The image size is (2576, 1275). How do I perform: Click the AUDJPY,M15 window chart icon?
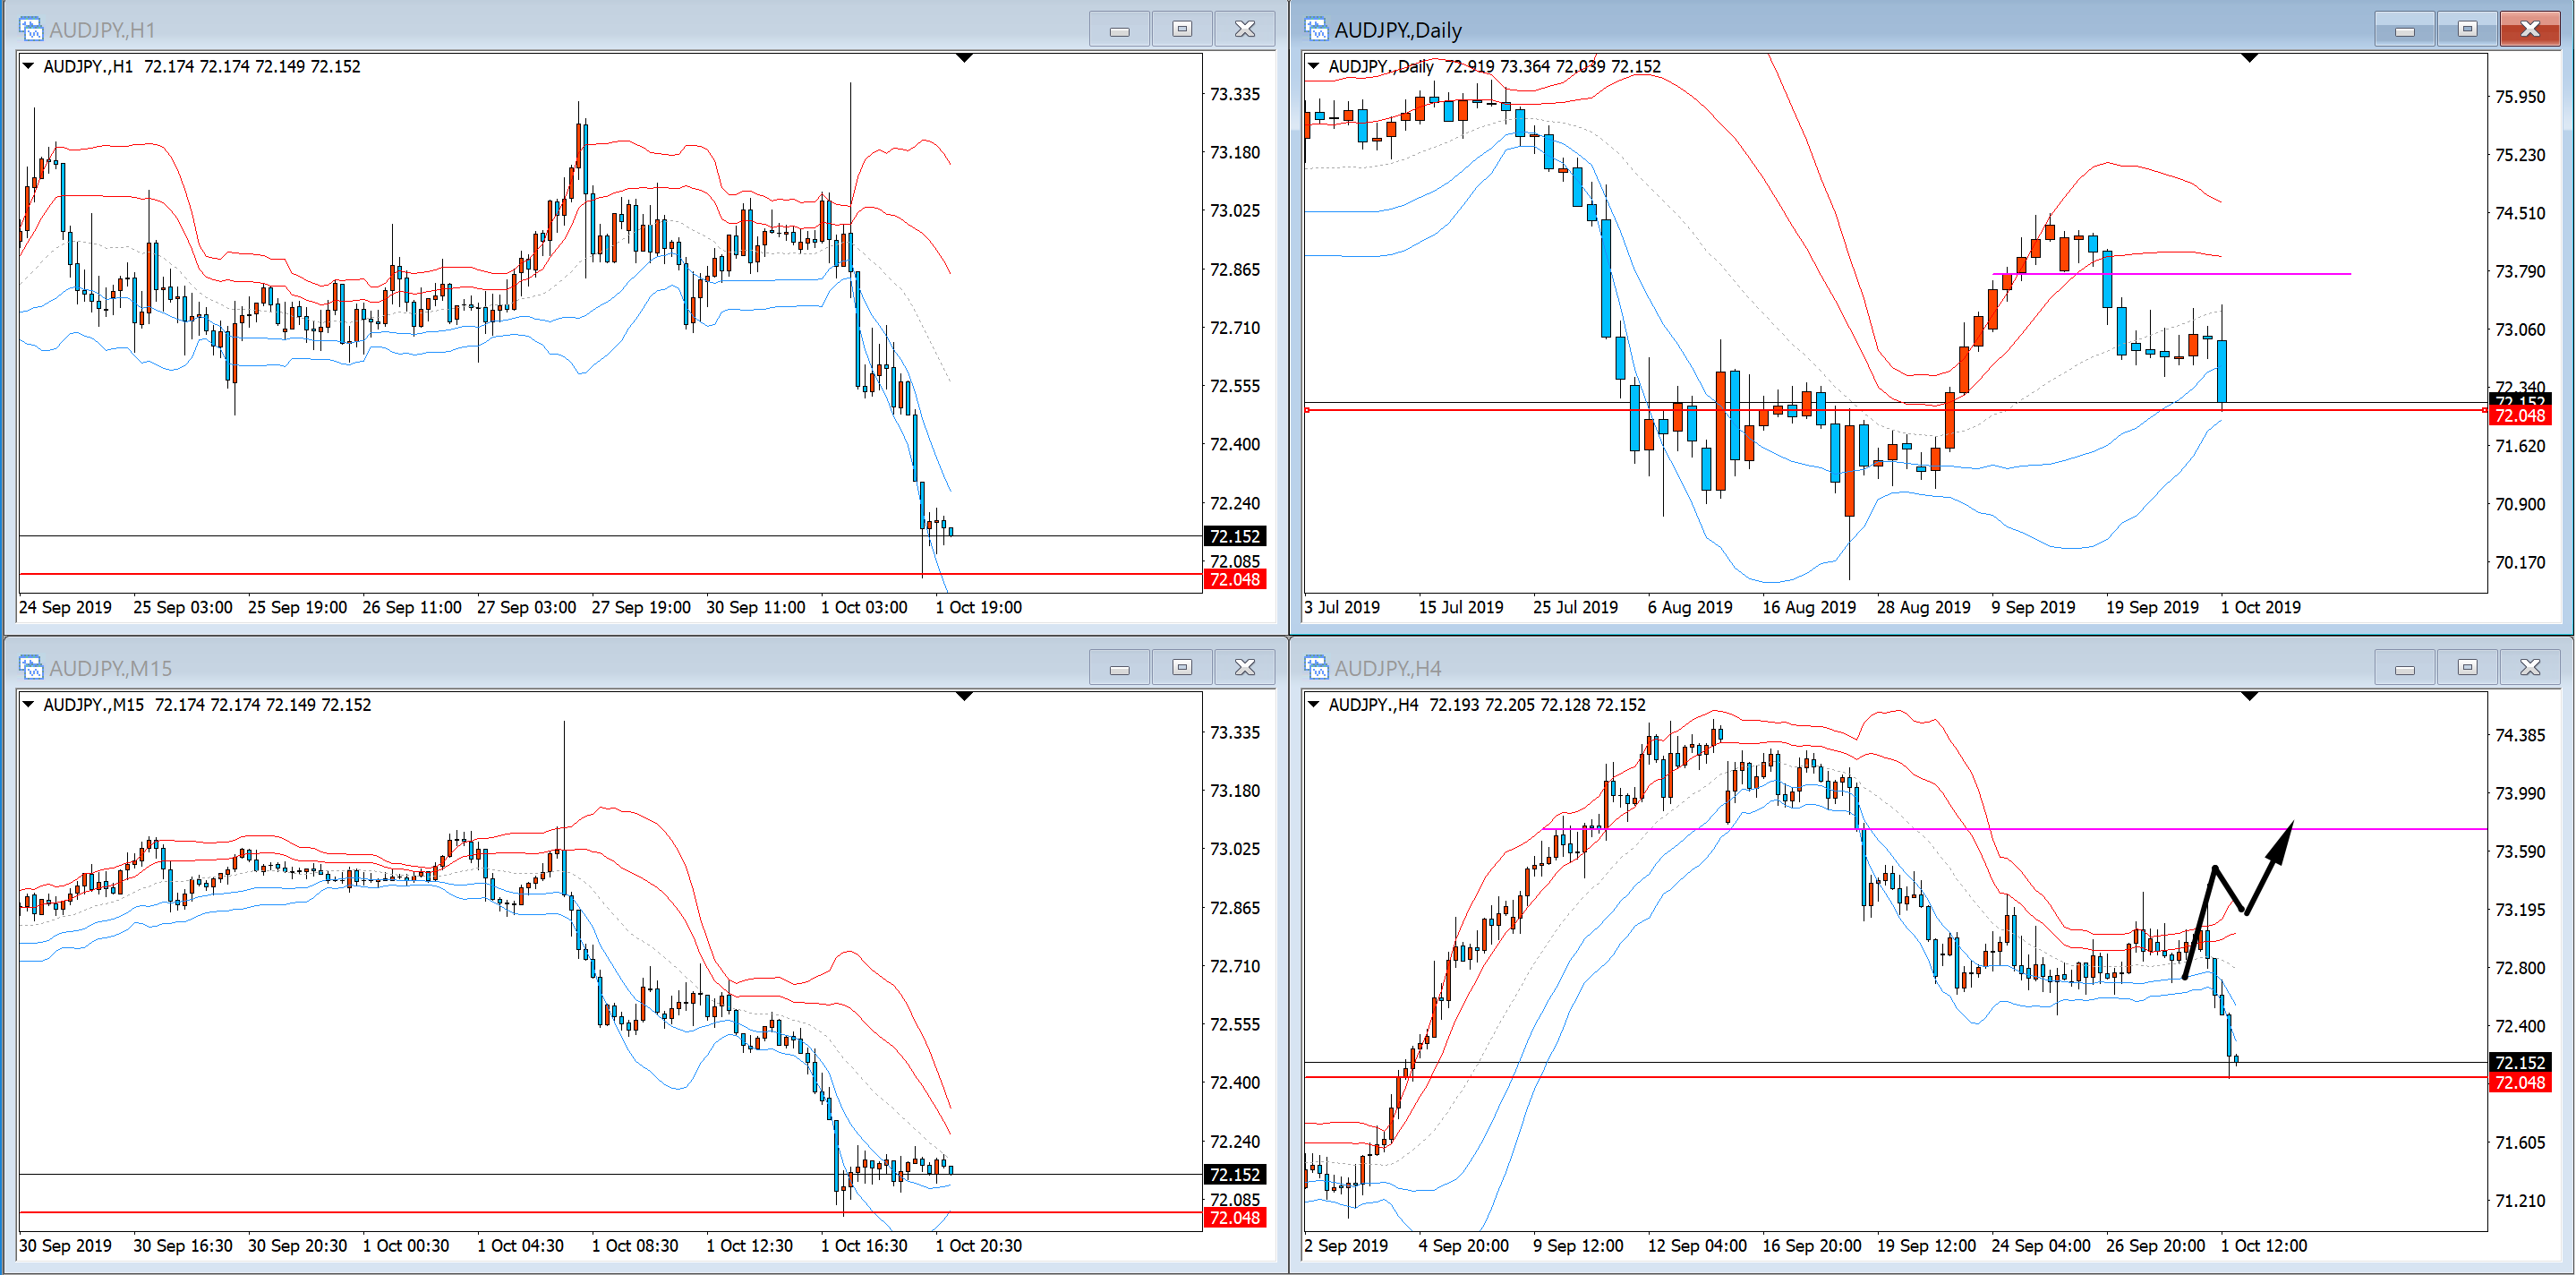31,667
